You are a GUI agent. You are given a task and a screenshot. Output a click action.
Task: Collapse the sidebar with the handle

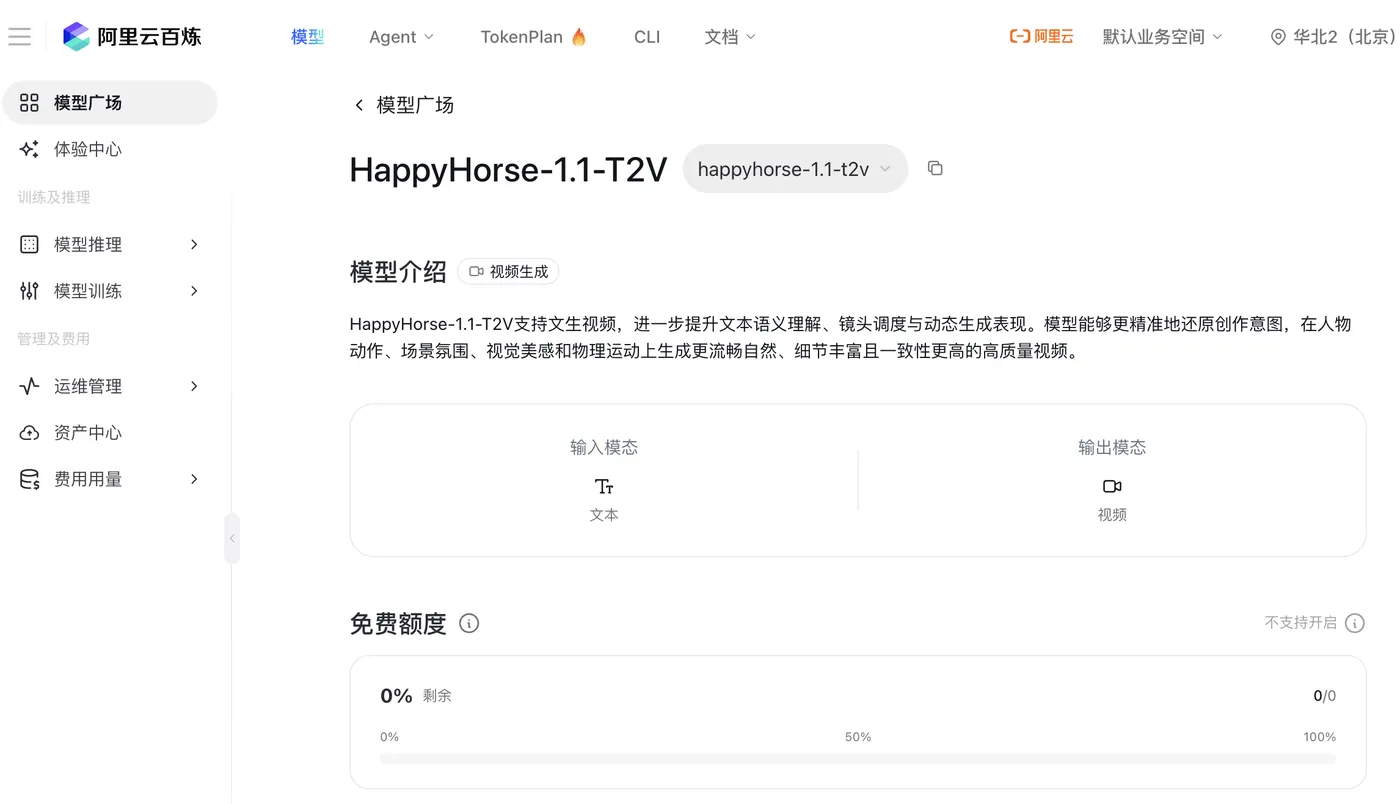click(x=232, y=538)
